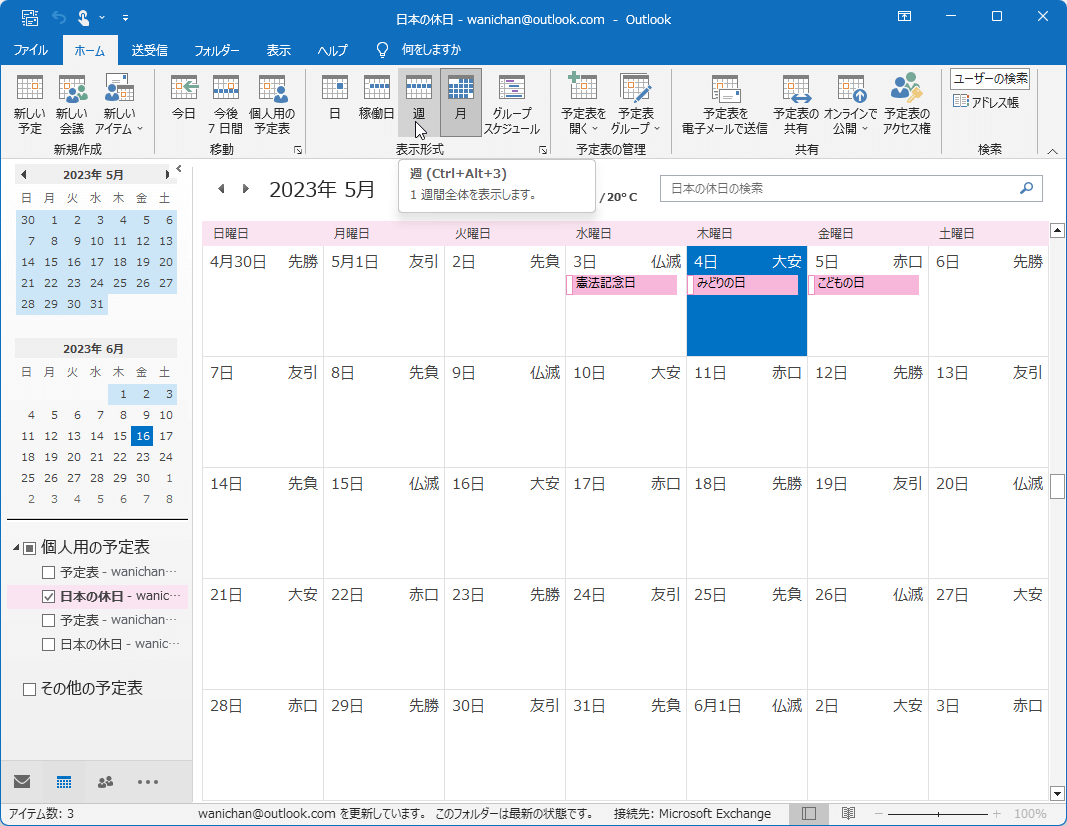Click 予定表の共有 to share the calendar
Screen dimensions: 1067x826
[x=795, y=104]
